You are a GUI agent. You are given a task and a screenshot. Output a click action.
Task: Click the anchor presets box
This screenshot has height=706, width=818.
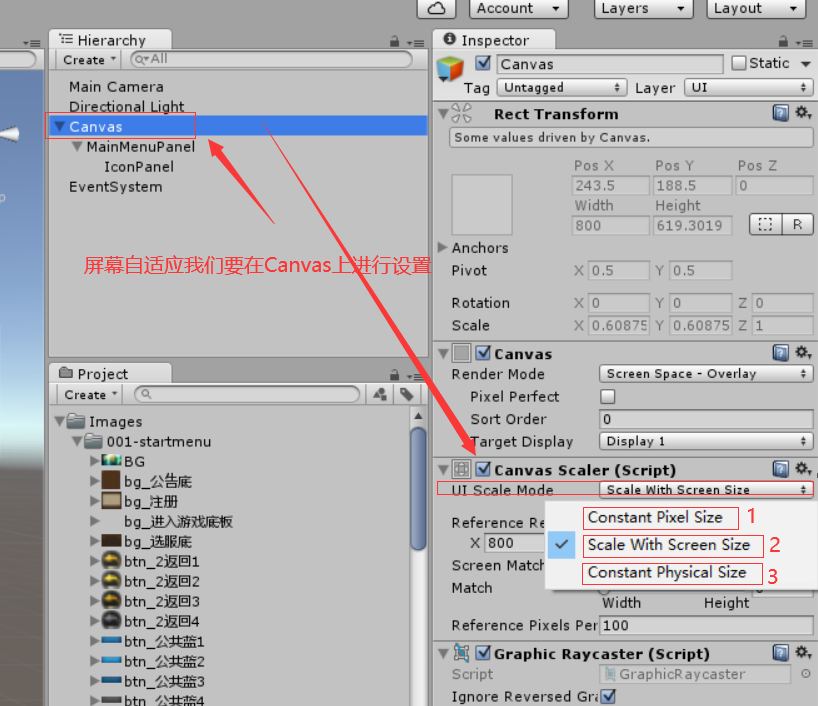pos(482,205)
